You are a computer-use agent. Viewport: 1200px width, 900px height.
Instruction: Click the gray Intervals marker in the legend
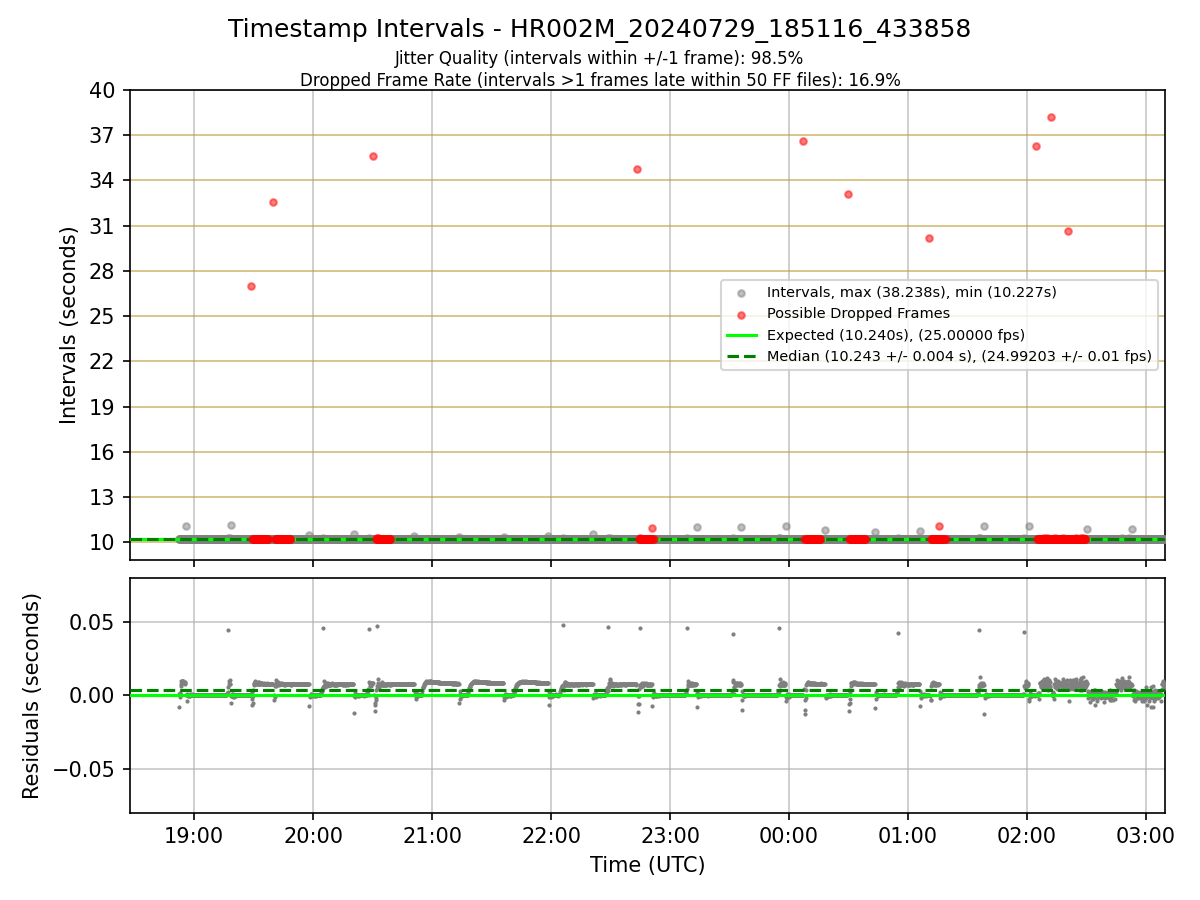741,293
